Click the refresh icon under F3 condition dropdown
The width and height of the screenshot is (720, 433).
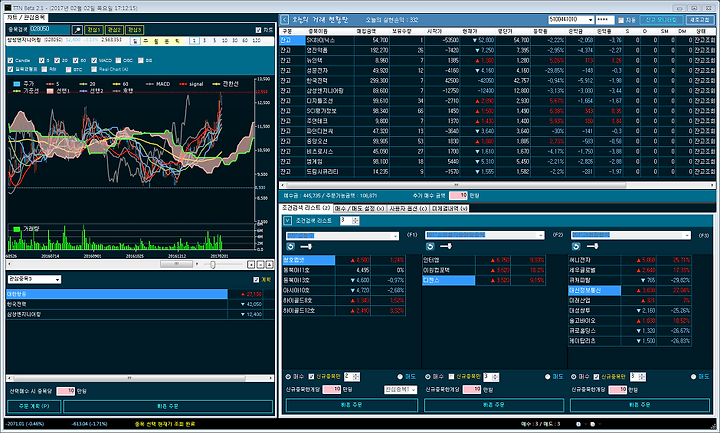pyautogui.click(x=576, y=247)
